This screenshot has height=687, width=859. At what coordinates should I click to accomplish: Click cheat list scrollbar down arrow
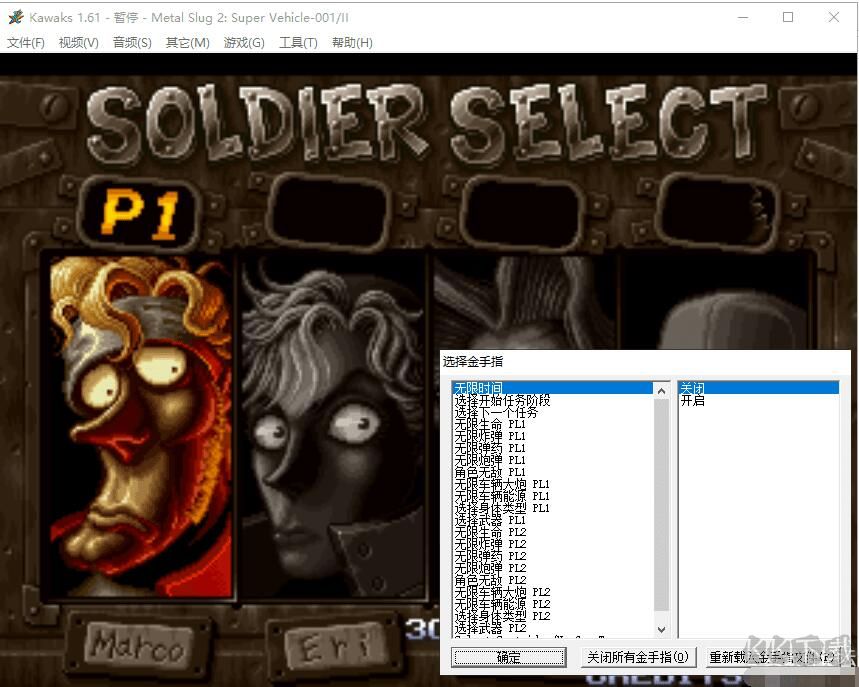(x=661, y=630)
